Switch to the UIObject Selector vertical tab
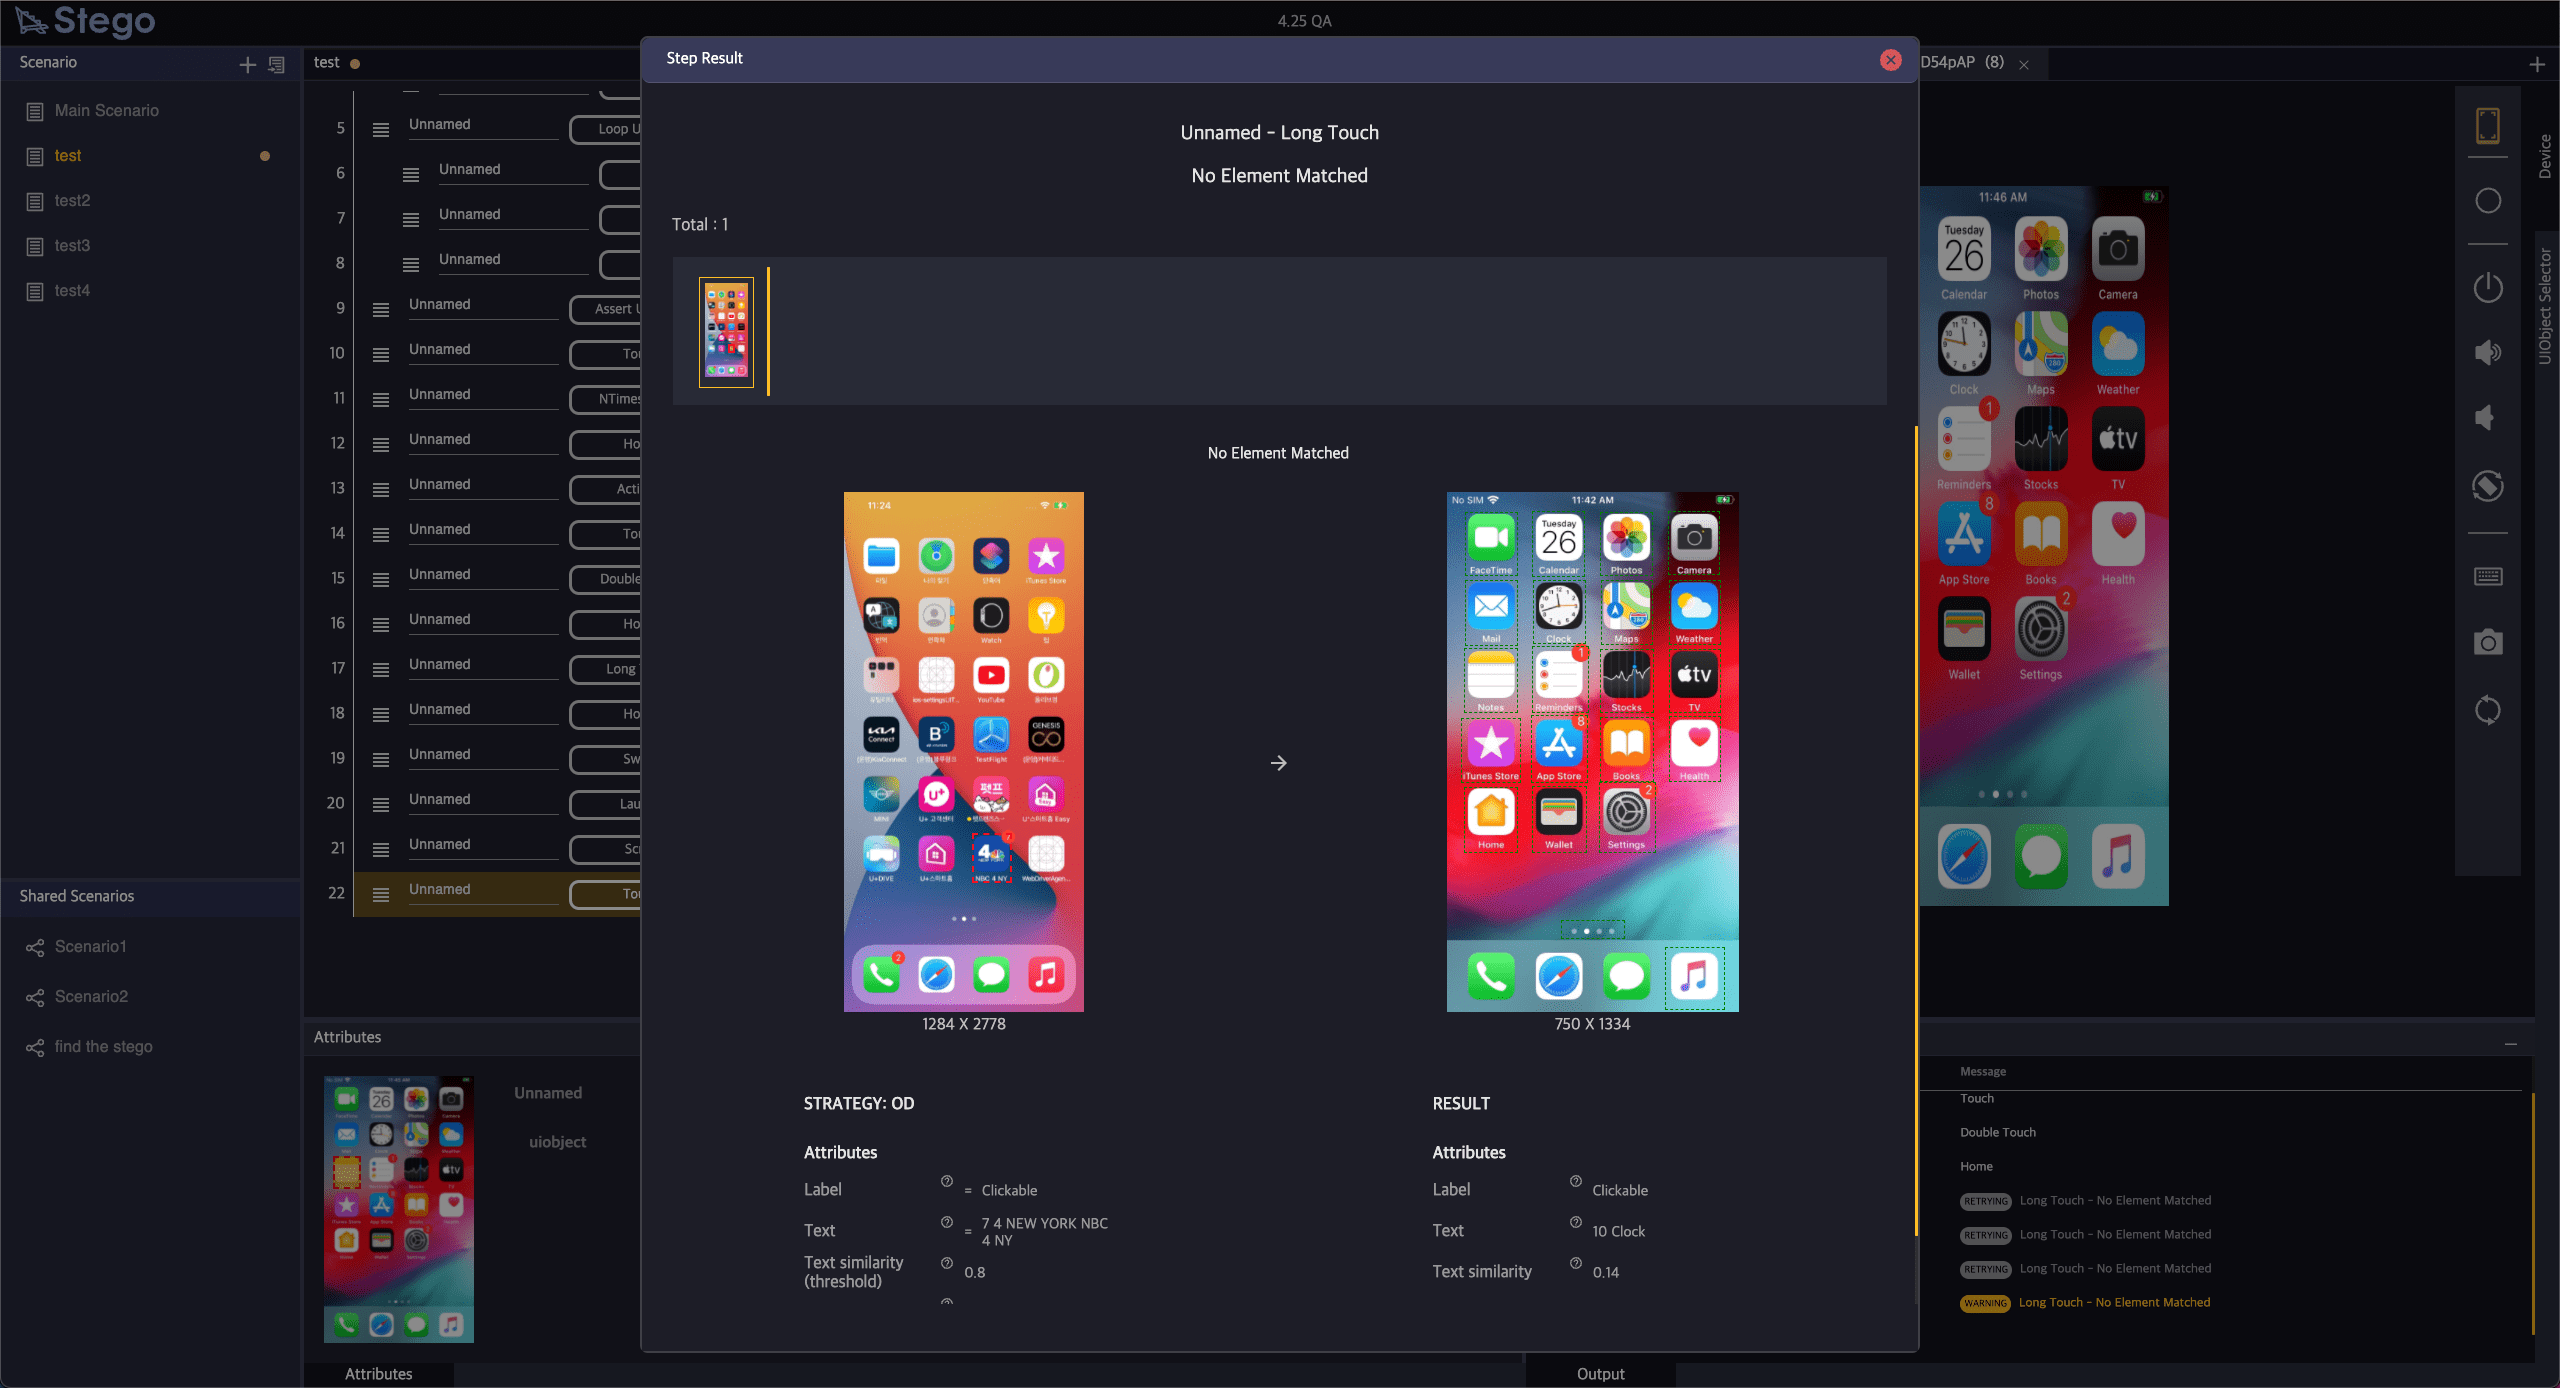This screenshot has height=1388, width=2560. [x=2545, y=306]
